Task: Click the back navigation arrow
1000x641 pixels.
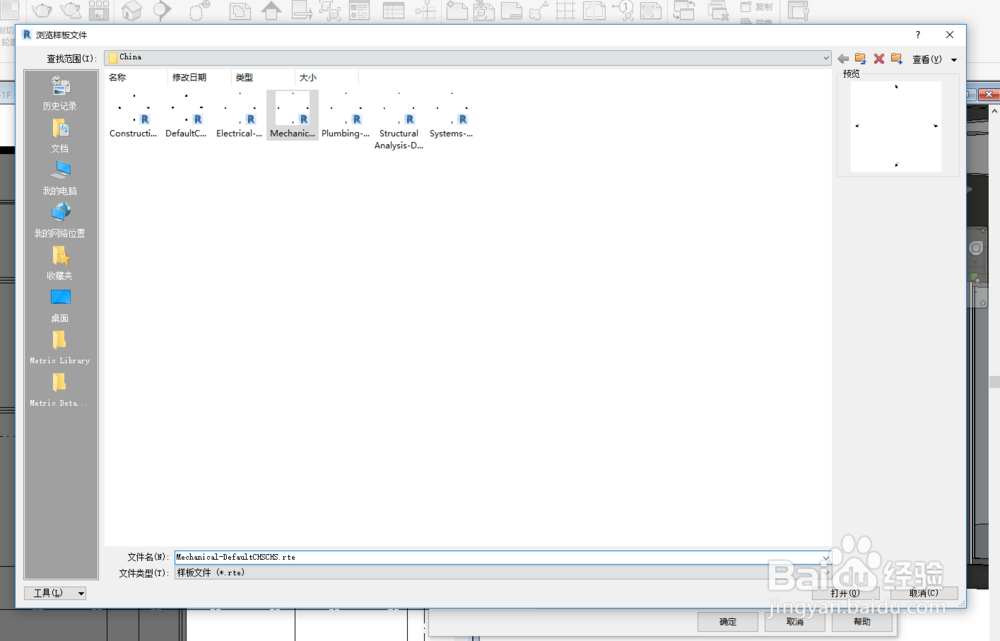Action: (842, 58)
